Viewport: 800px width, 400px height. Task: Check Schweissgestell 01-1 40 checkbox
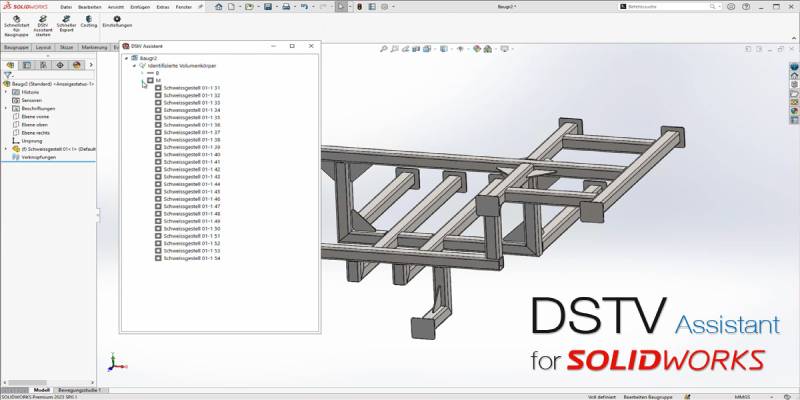click(x=158, y=154)
